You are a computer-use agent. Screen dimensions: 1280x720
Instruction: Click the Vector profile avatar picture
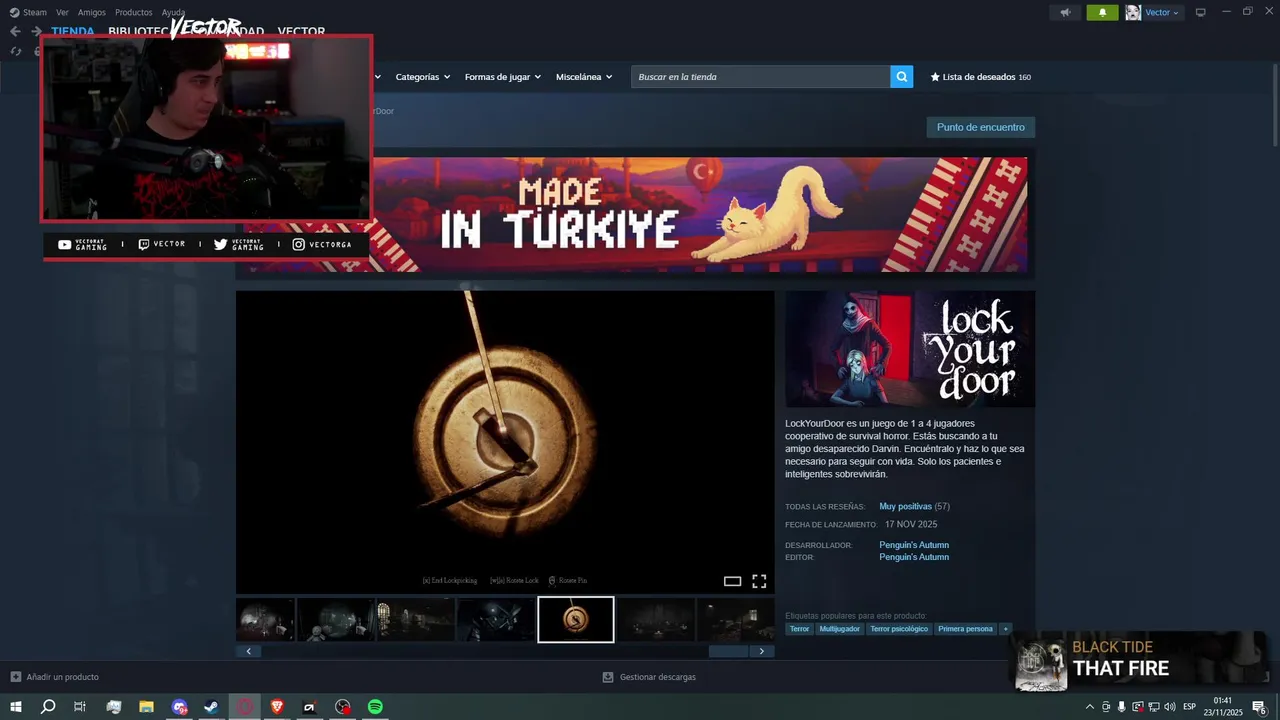point(1133,13)
